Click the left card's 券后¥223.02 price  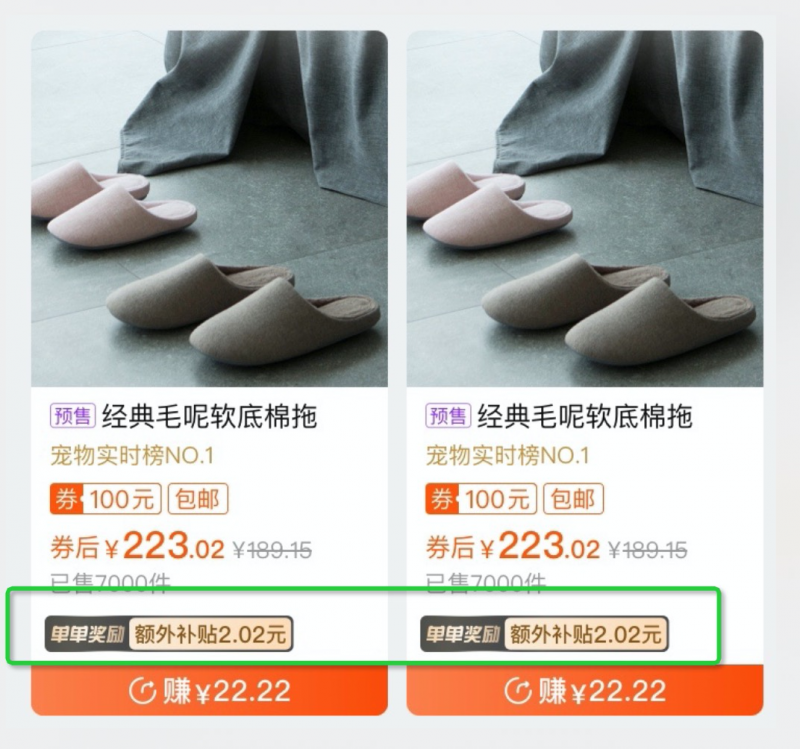[x=137, y=547]
